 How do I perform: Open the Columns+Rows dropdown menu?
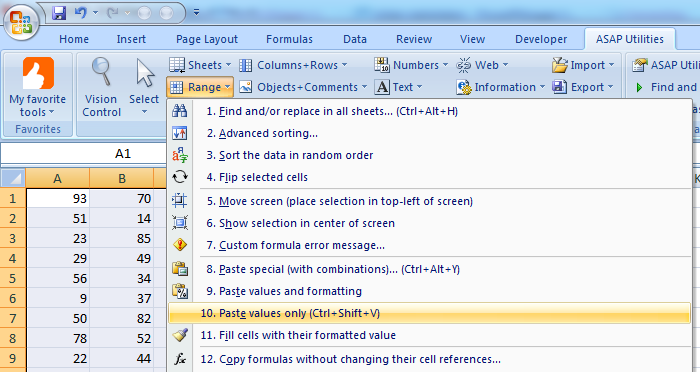(x=293, y=65)
